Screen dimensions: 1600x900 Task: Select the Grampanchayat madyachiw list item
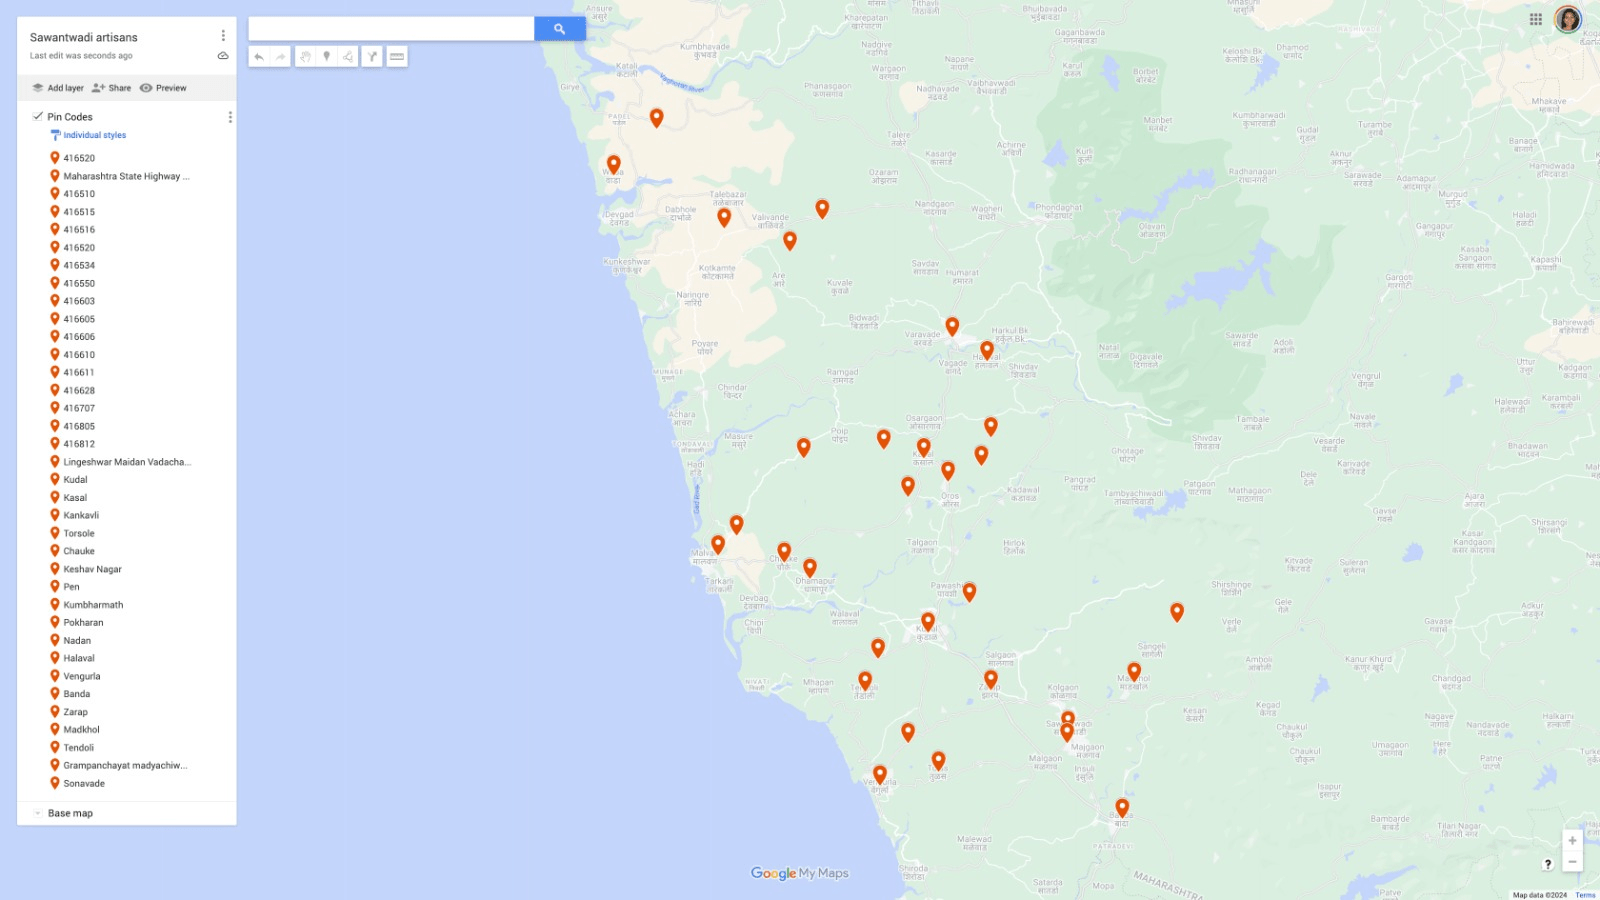tap(127, 765)
